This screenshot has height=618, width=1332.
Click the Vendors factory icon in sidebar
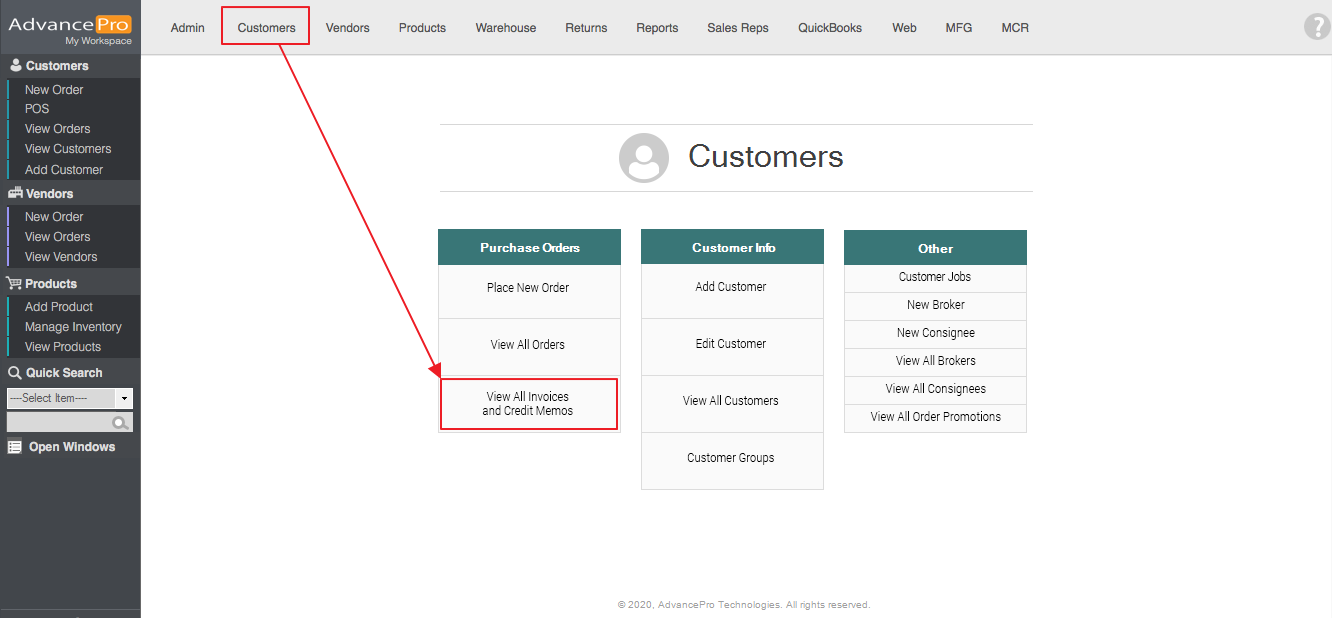click(15, 194)
